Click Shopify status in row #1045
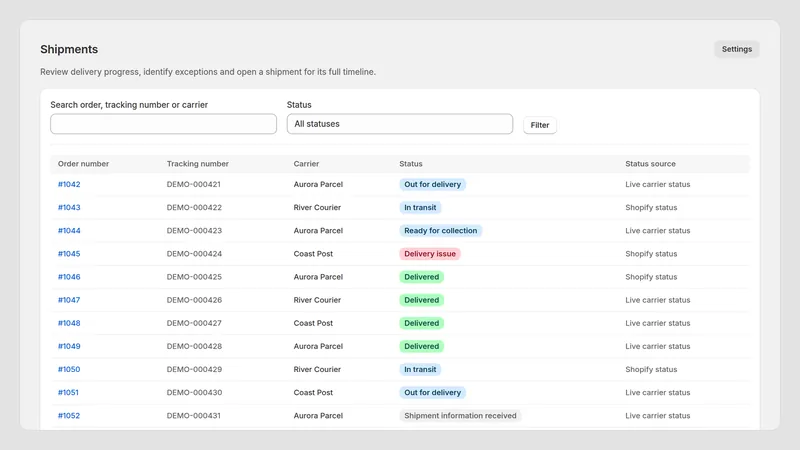800x450 pixels. [x=652, y=254]
